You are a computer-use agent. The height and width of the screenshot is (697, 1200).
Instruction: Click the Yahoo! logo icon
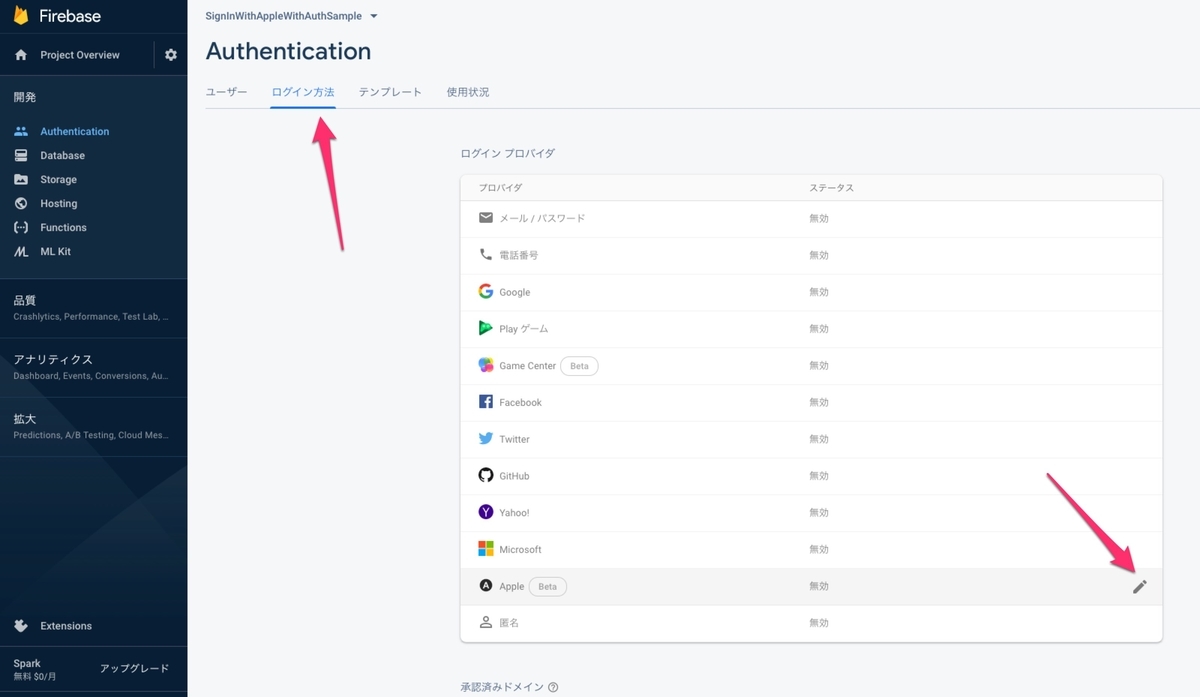click(486, 512)
